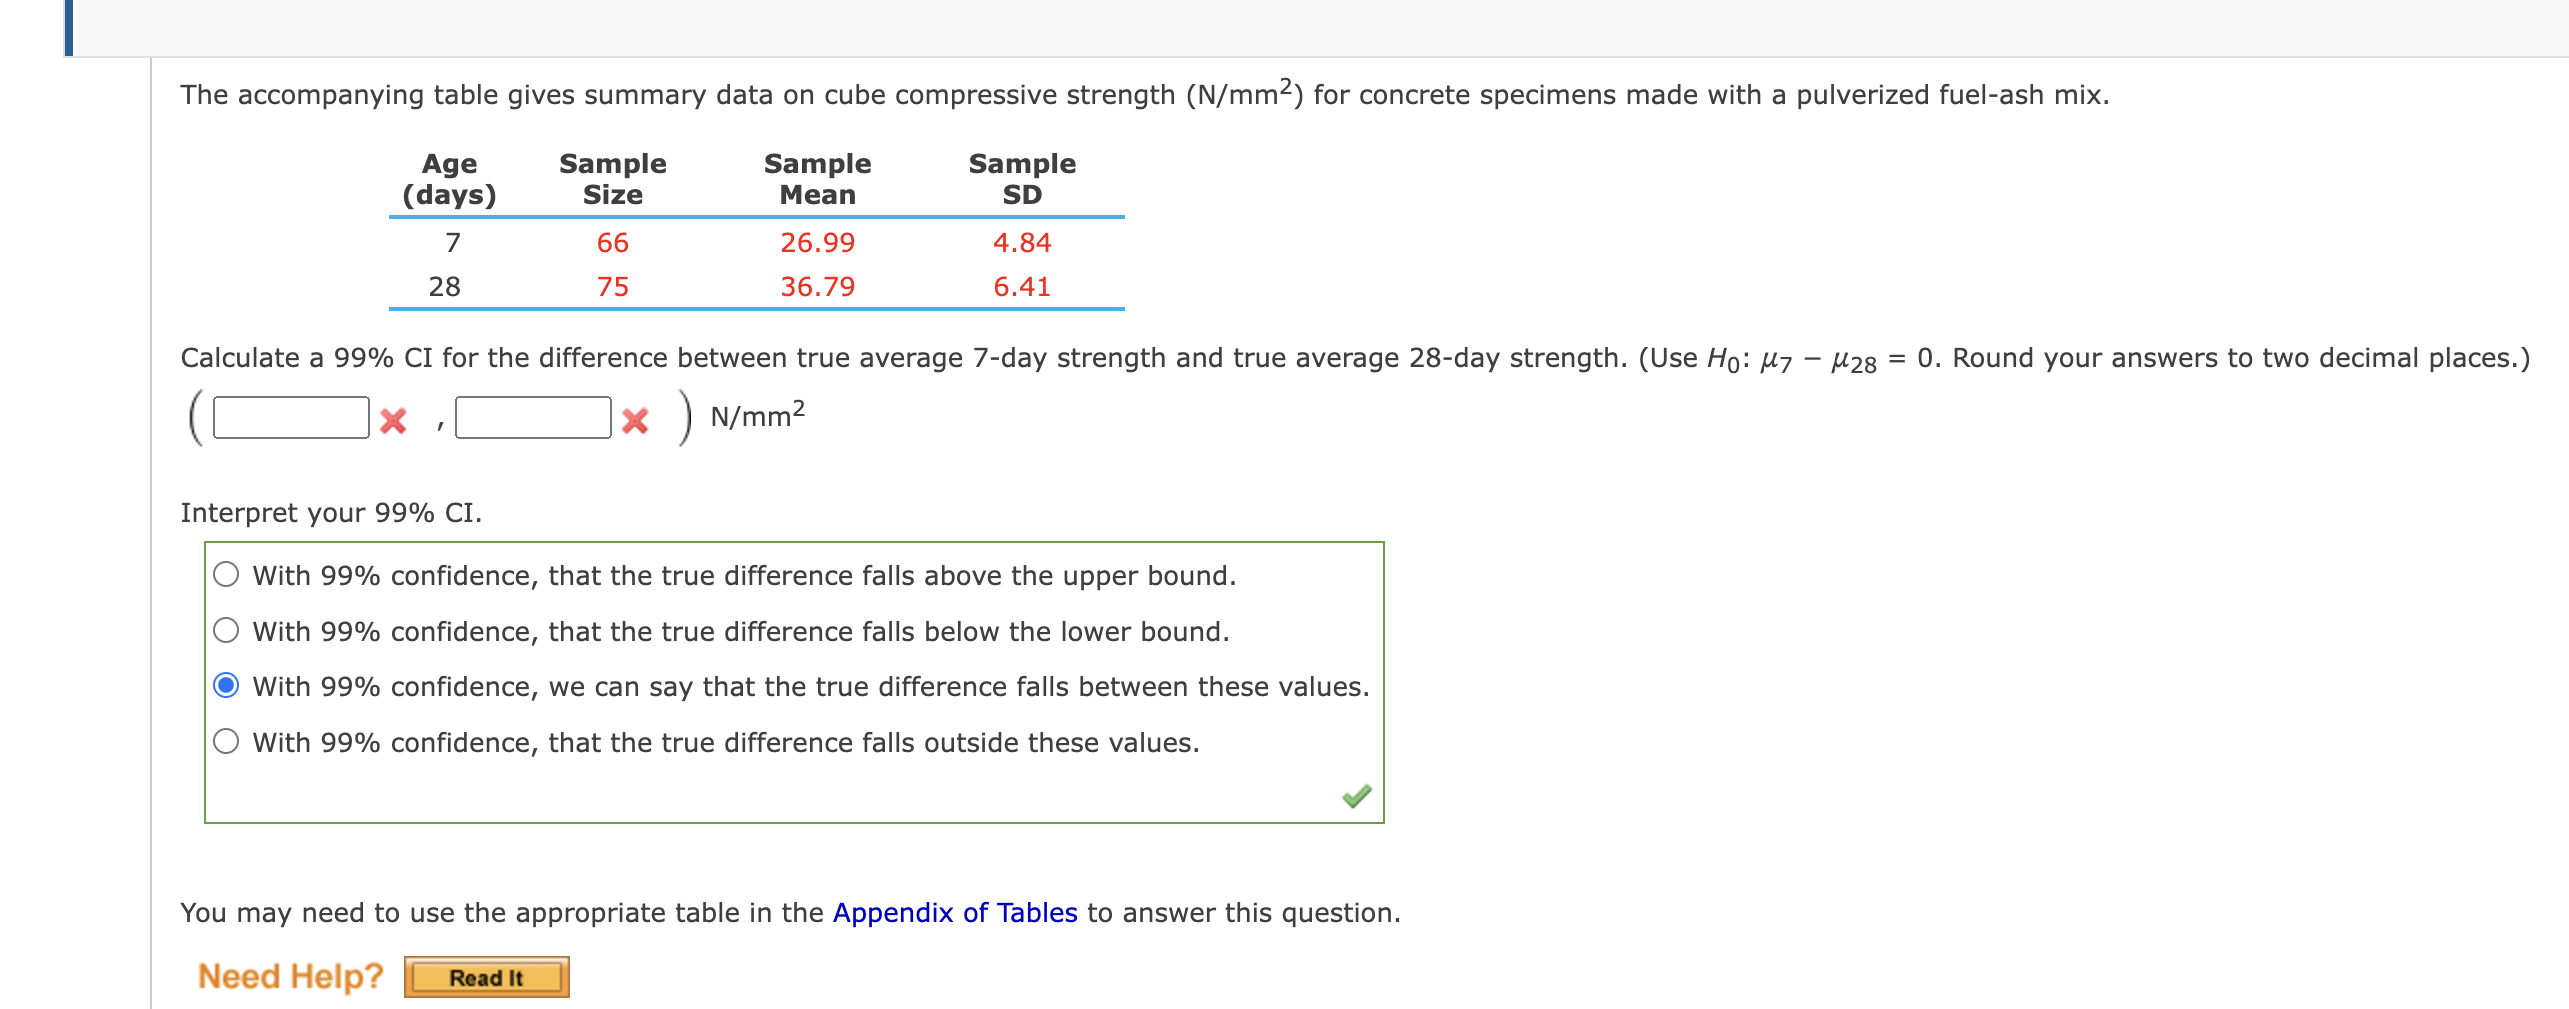
Task: Click the Need Help orange label icon area
Action: [289, 975]
